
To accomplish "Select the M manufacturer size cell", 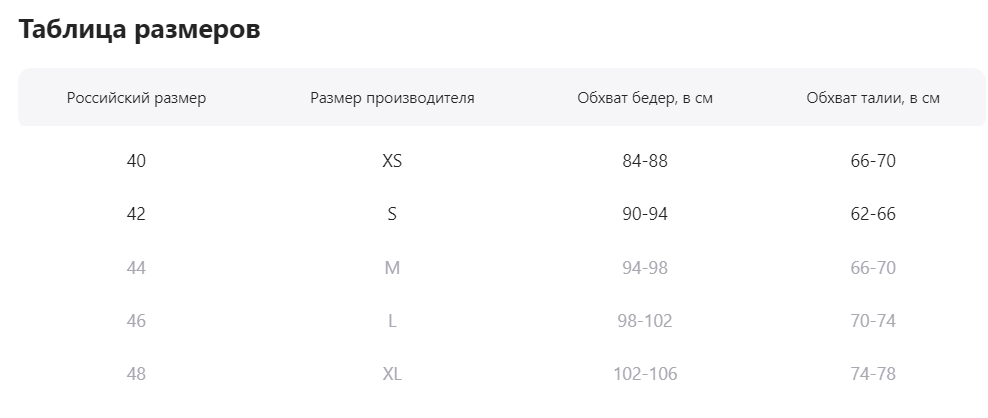I will (392, 267).
